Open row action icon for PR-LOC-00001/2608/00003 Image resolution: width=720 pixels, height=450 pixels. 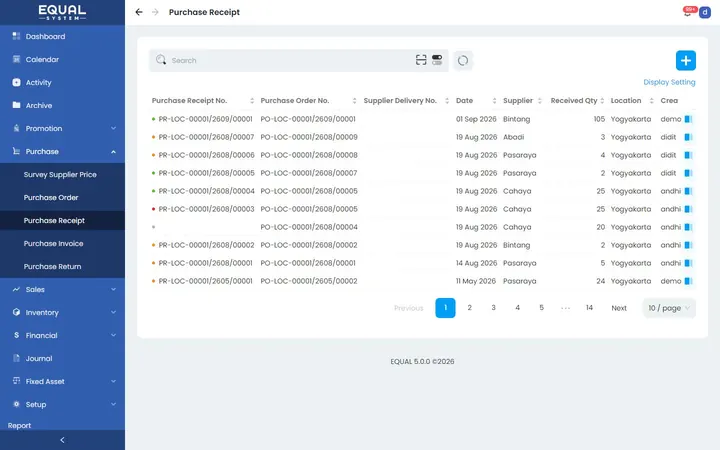pos(688,209)
